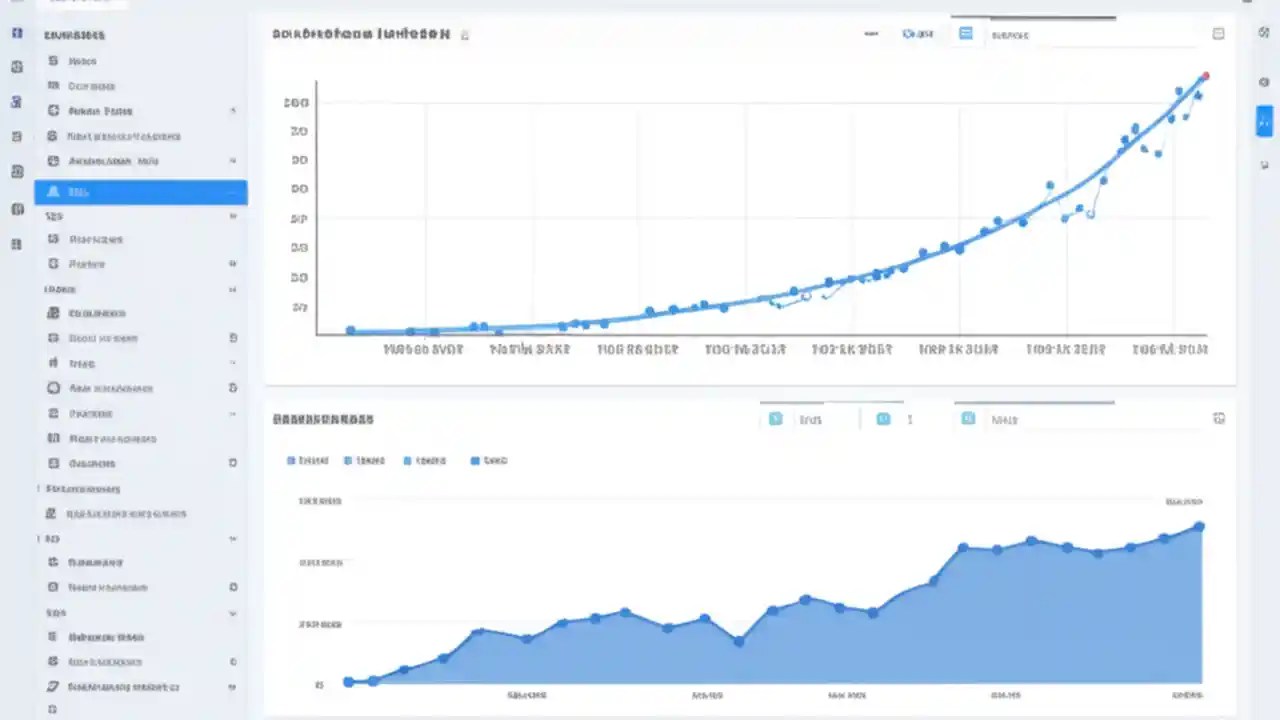Toggle the first legend checkbox under the lower chart
The image size is (1280, 720).
coord(290,461)
